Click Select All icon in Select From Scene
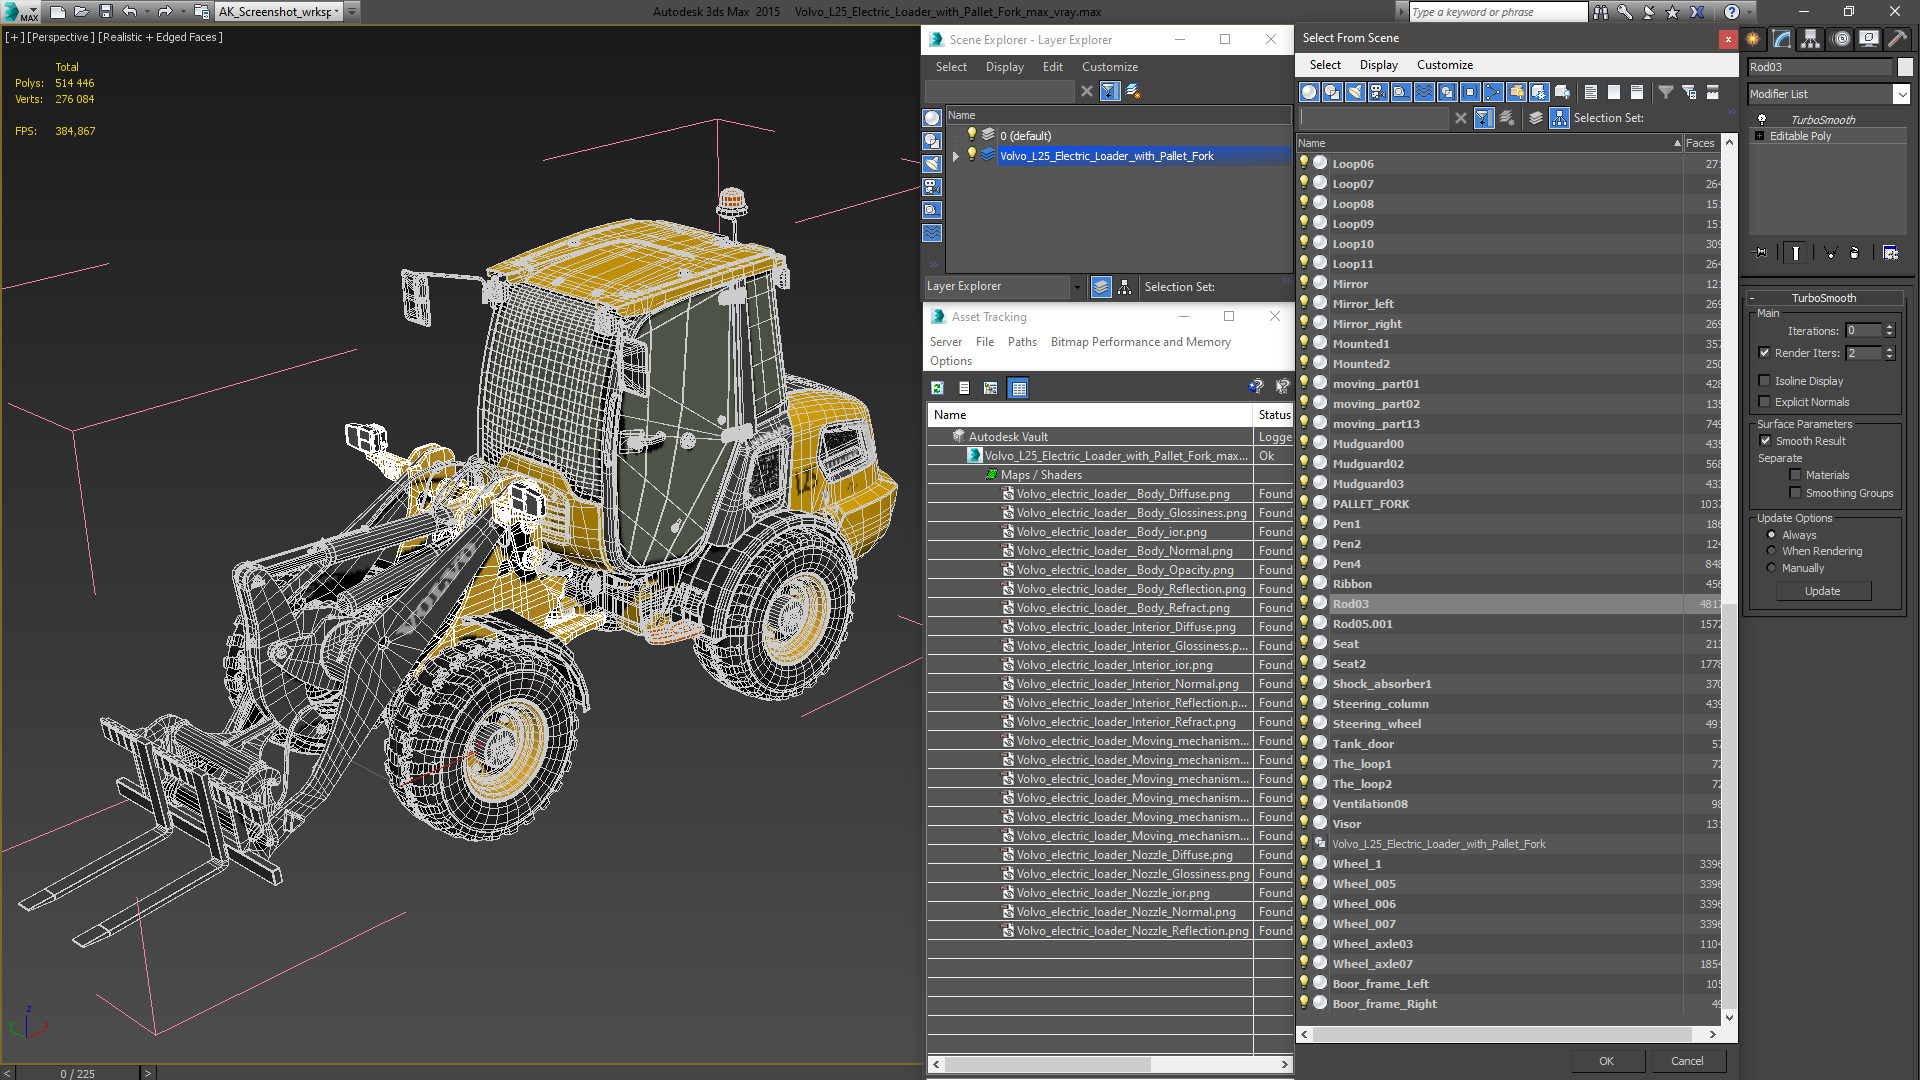This screenshot has width=1920, height=1080. click(1591, 92)
